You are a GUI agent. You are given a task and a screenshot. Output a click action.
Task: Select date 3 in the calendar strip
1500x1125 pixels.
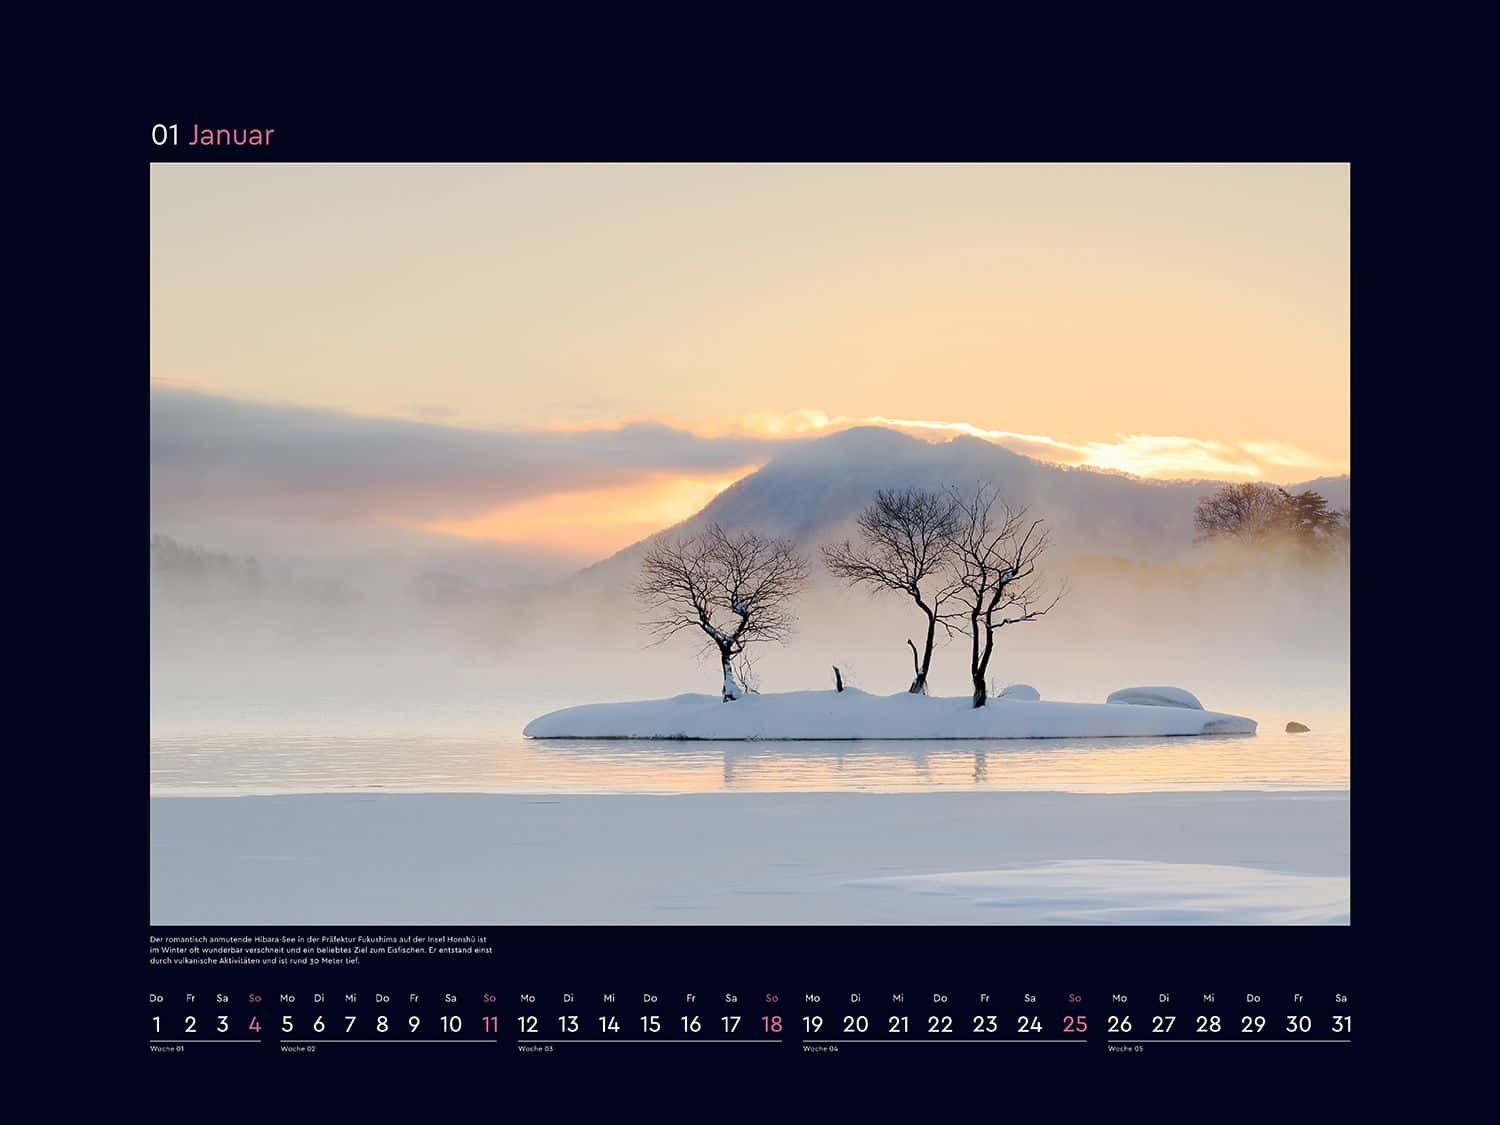(222, 1024)
